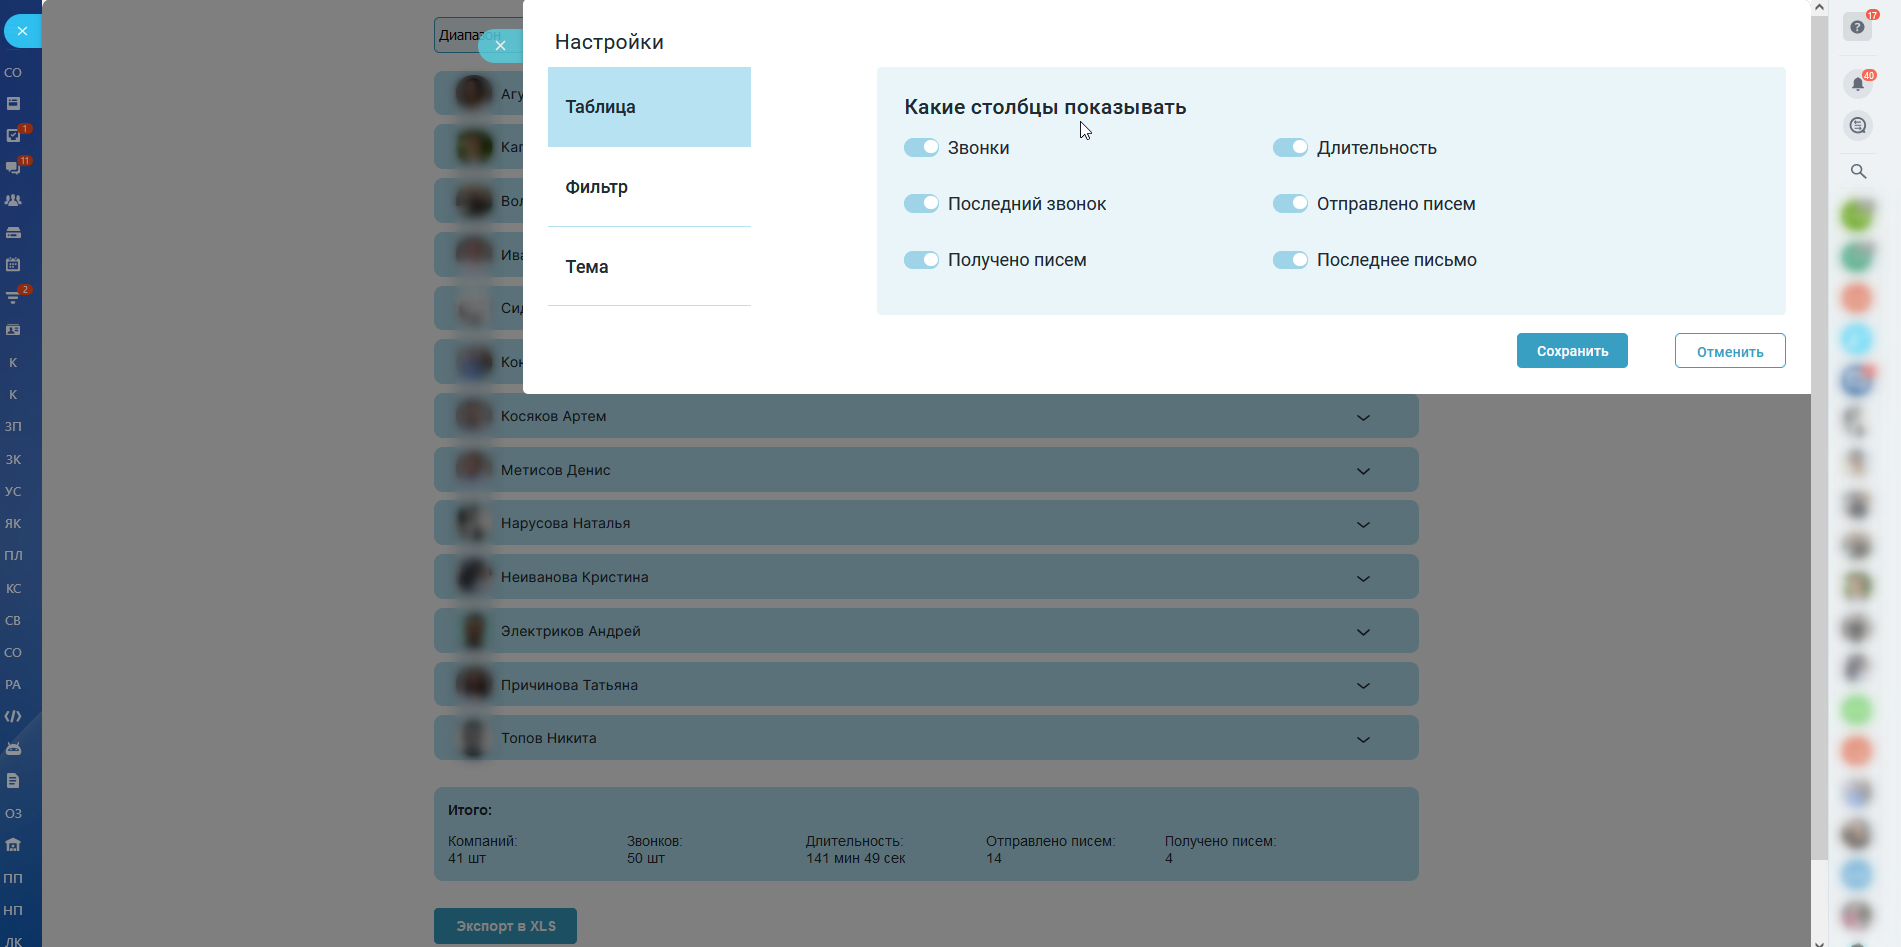Switch off Отправлено писем column
1901x947 pixels.
coord(1290,204)
